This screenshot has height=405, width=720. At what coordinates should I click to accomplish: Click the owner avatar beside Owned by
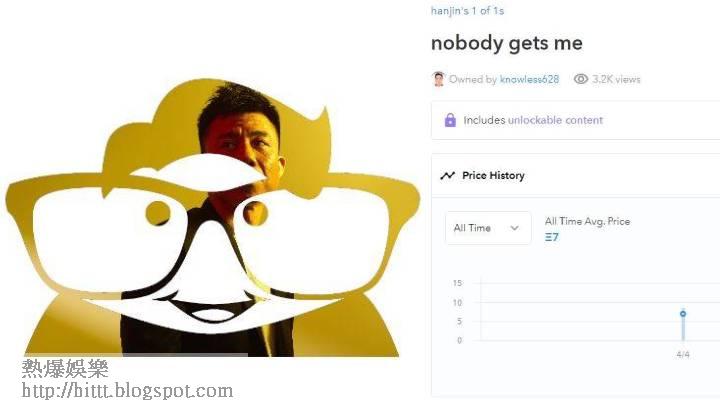439,79
